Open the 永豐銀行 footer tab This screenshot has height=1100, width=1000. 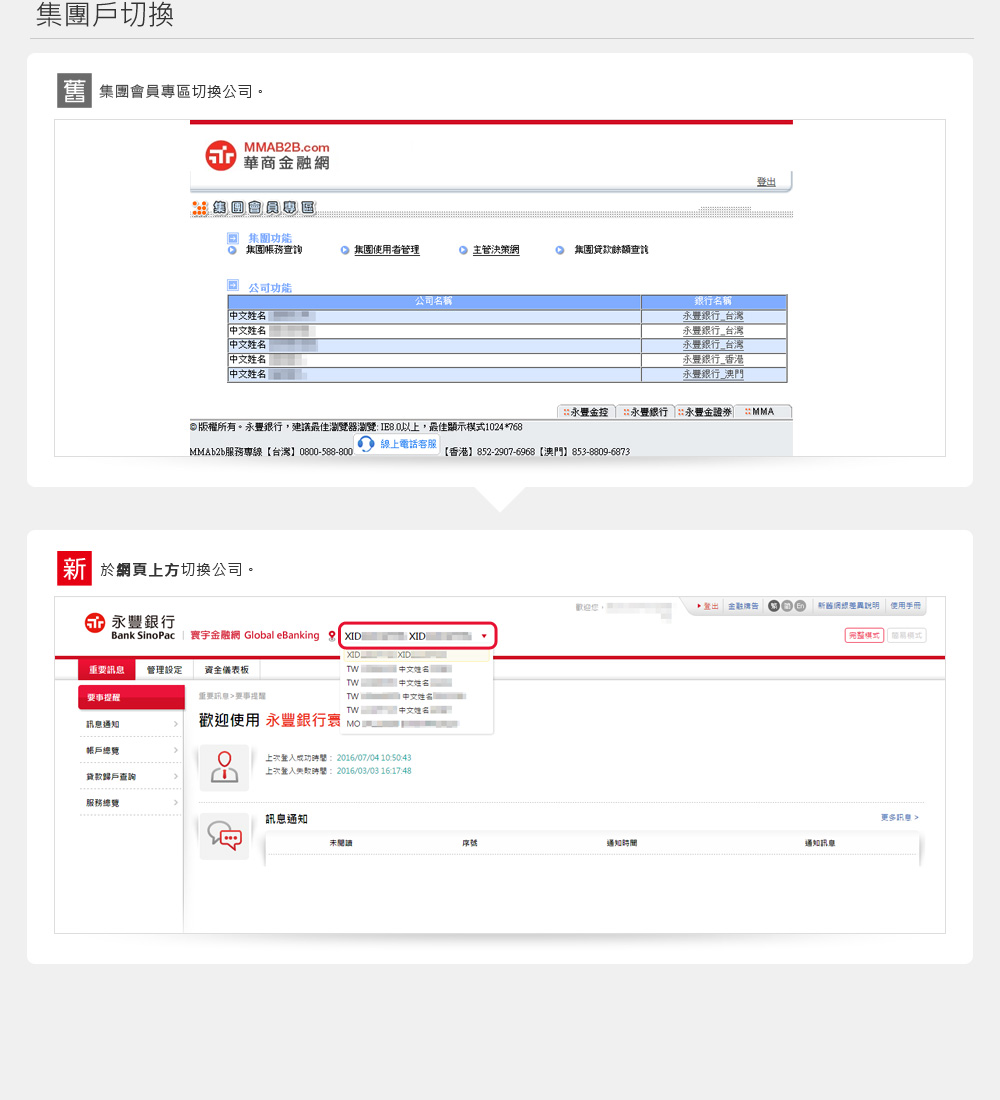646,412
